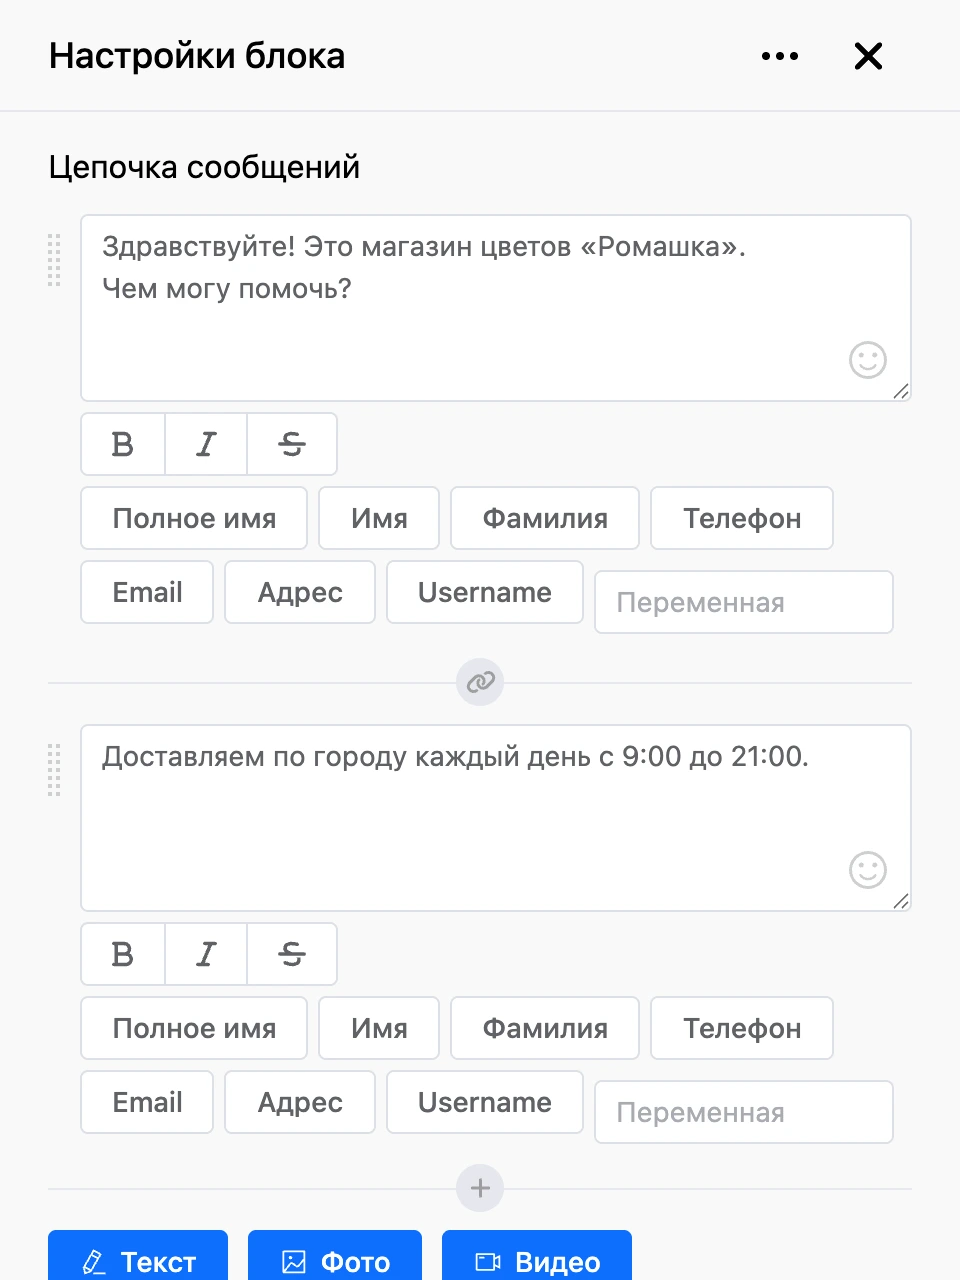
Task: Insert Полное имя into the first message
Action: point(194,518)
